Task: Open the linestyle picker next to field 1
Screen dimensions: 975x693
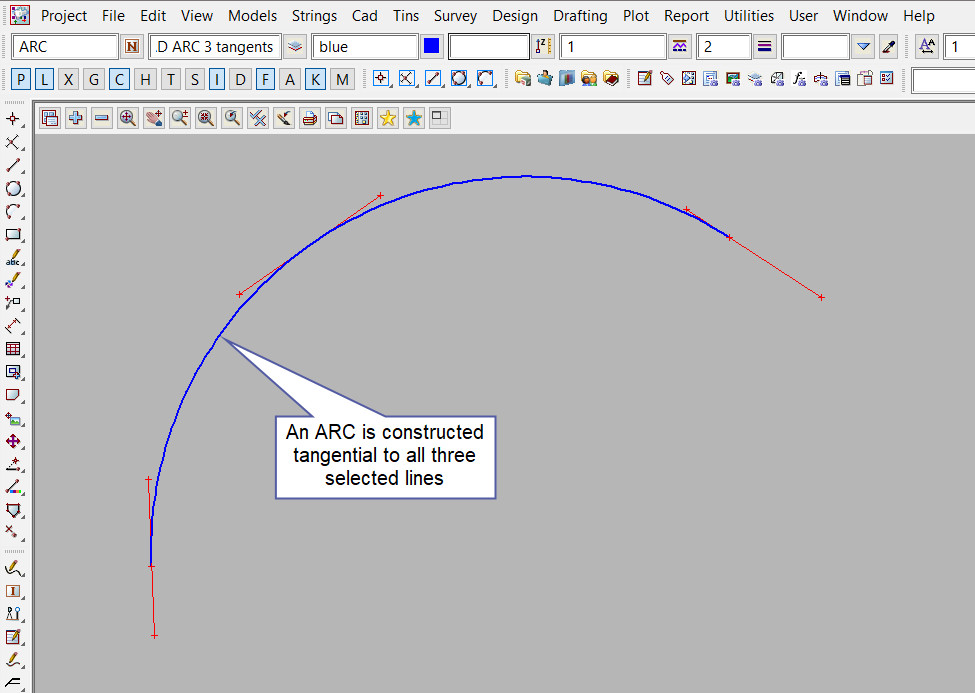Action: click(x=681, y=47)
